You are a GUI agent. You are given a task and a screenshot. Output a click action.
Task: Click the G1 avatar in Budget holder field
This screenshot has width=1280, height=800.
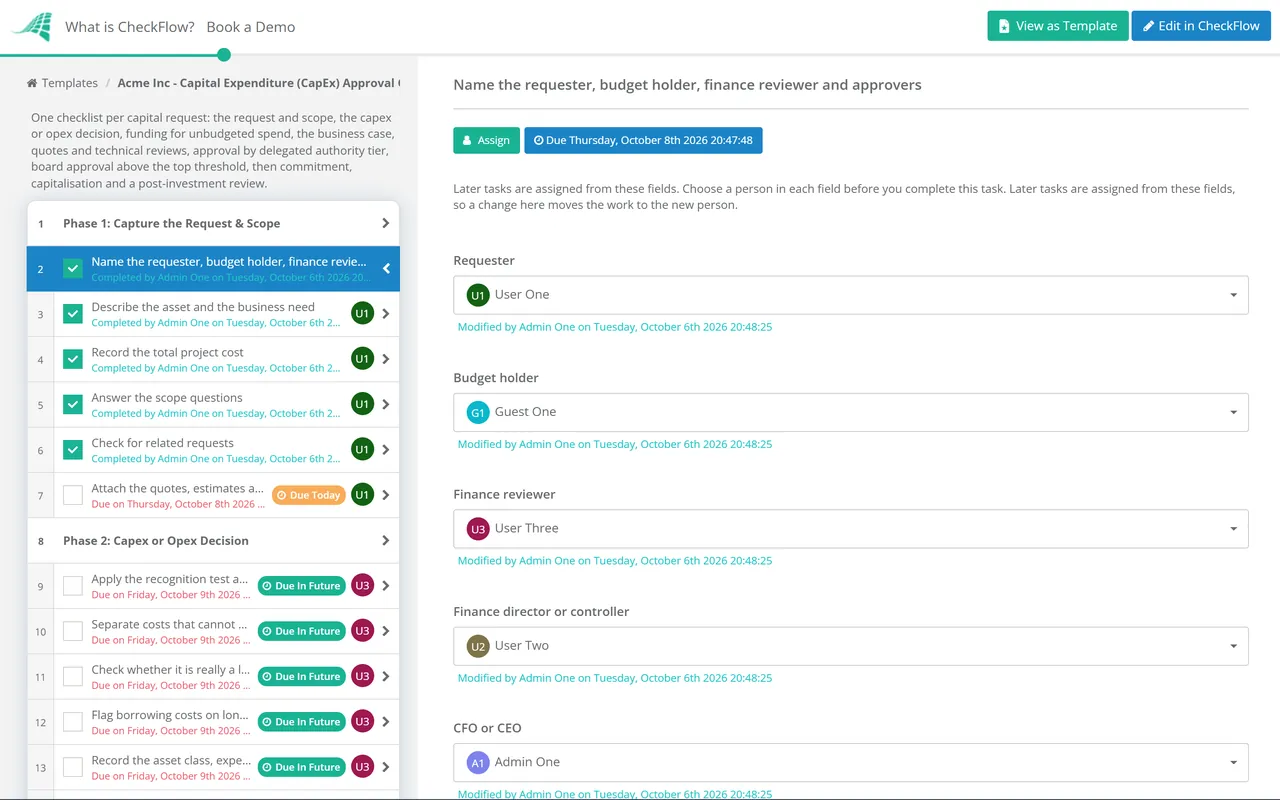[x=478, y=412]
